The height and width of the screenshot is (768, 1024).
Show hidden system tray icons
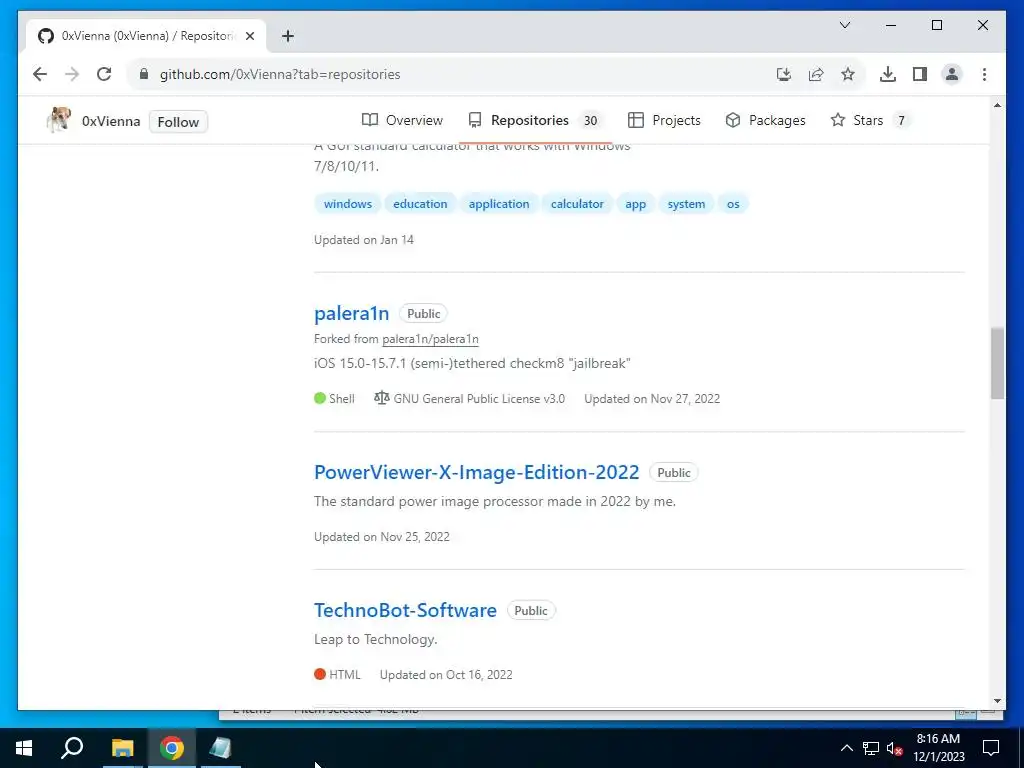pos(846,748)
